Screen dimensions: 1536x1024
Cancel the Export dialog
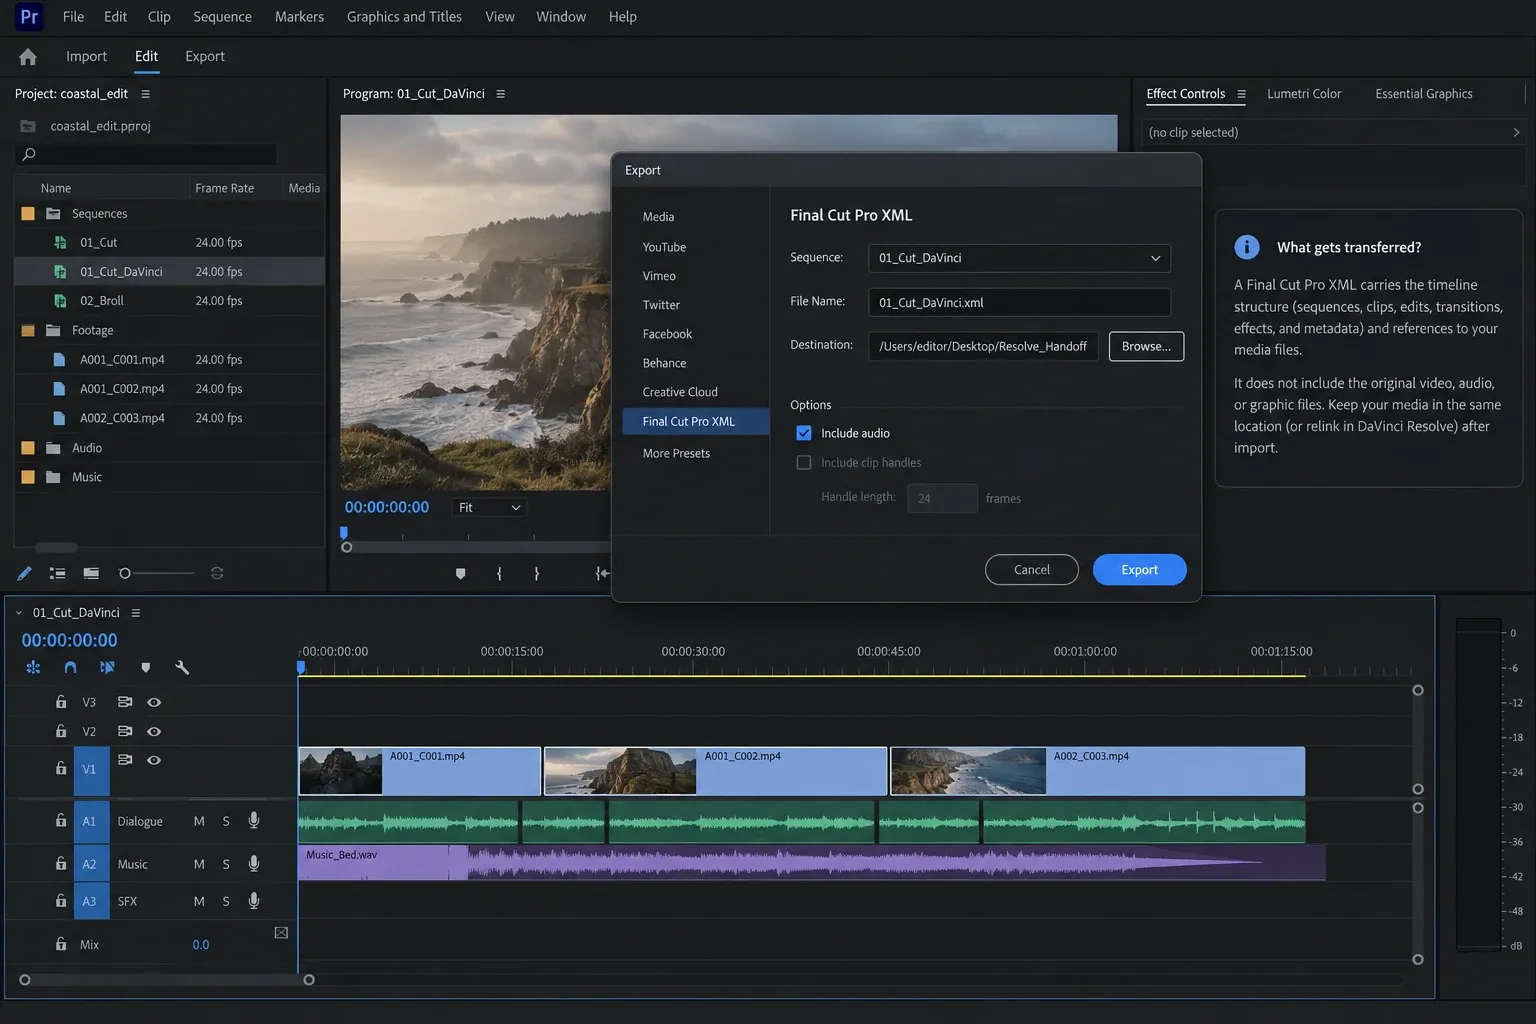(x=1032, y=570)
